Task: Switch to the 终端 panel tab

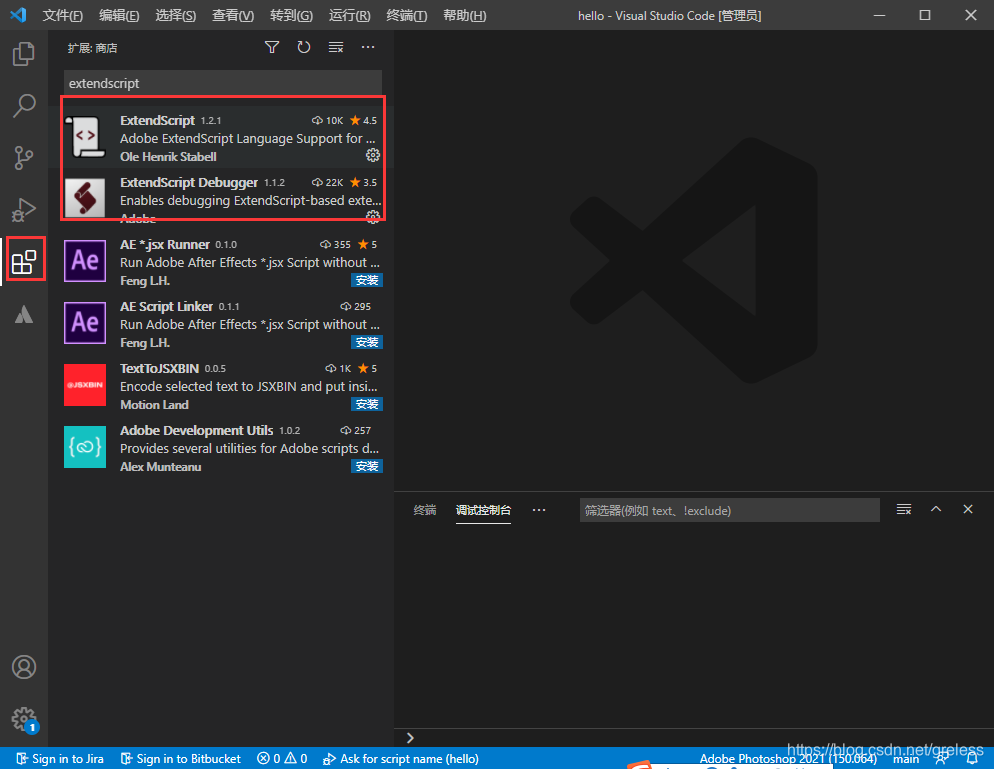Action: (x=425, y=510)
